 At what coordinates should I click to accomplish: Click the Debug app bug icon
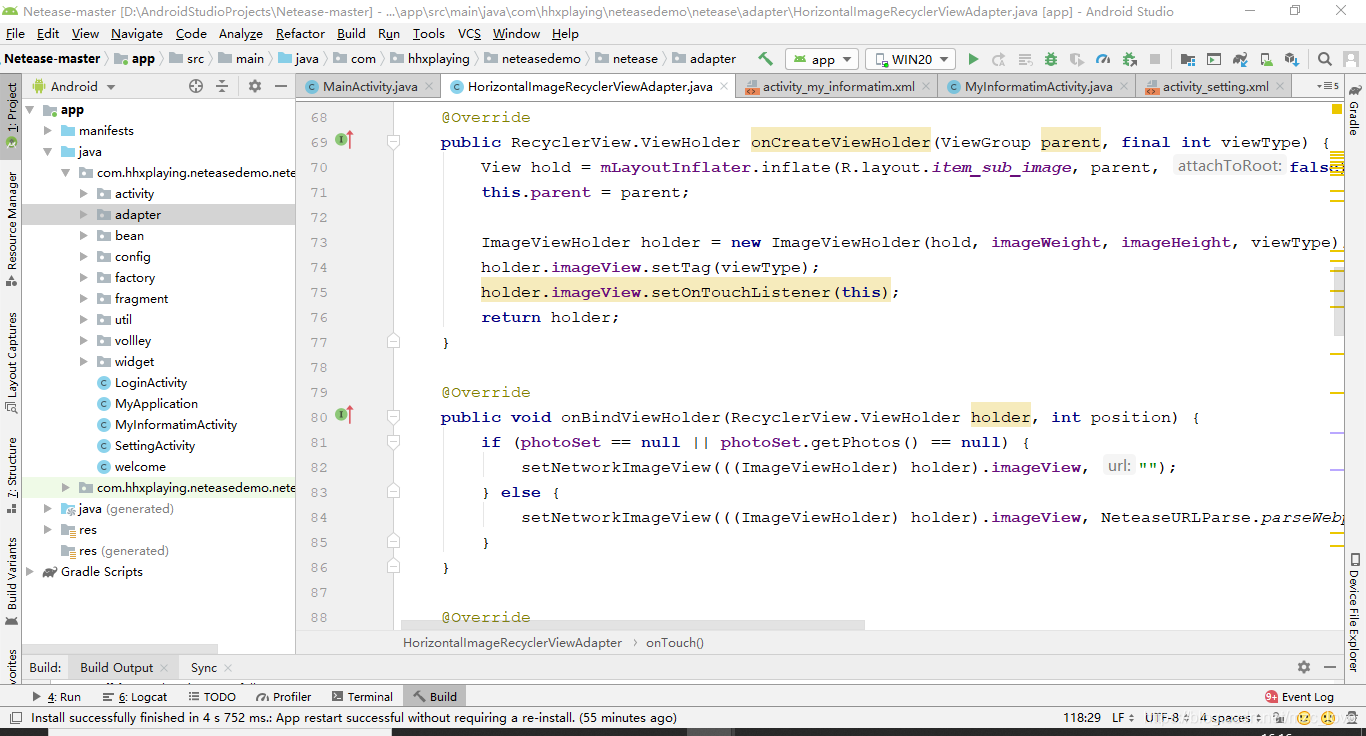pyautogui.click(x=1051, y=59)
